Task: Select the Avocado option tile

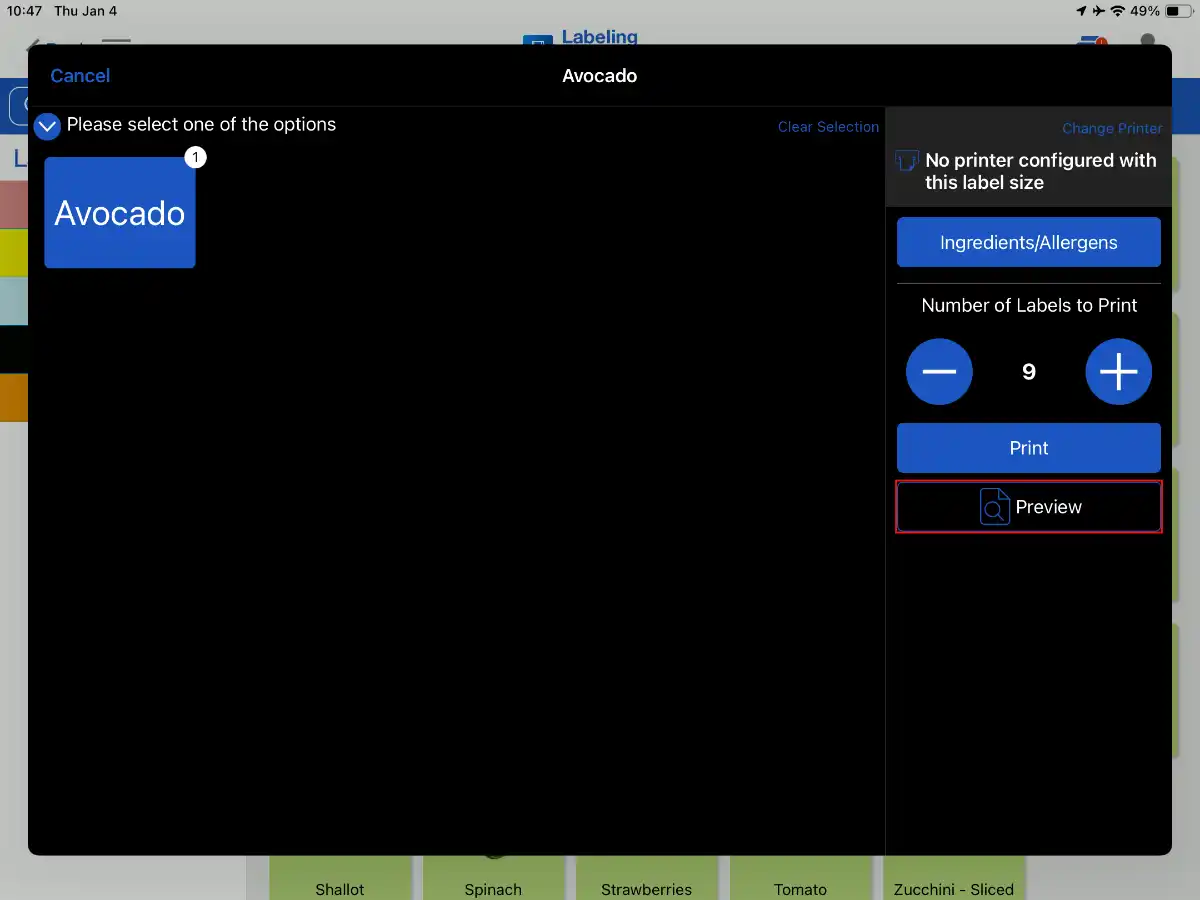Action: pyautogui.click(x=120, y=213)
